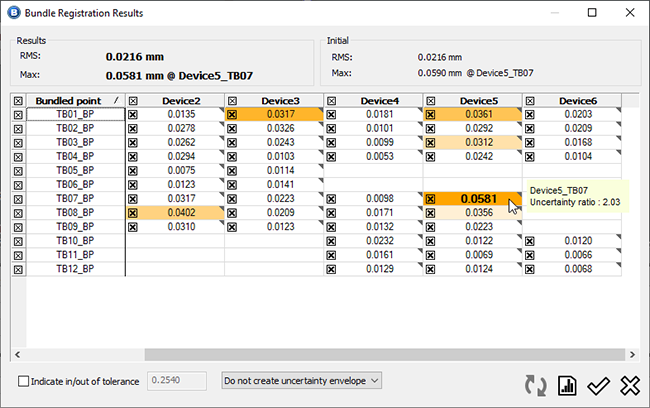Accept results with the checkmark icon
The width and height of the screenshot is (650, 408).
point(598,384)
